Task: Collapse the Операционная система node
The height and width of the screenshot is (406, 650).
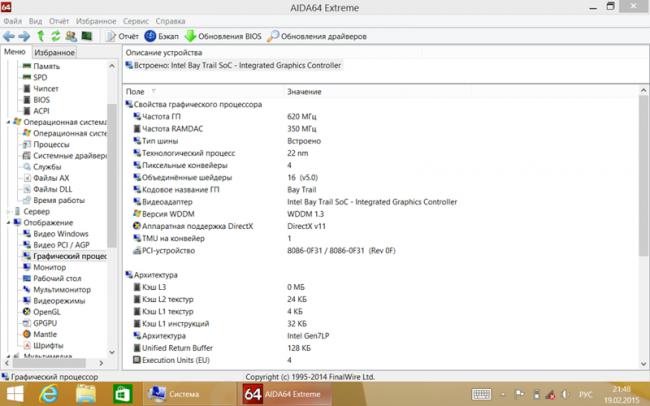Action: click(8, 122)
